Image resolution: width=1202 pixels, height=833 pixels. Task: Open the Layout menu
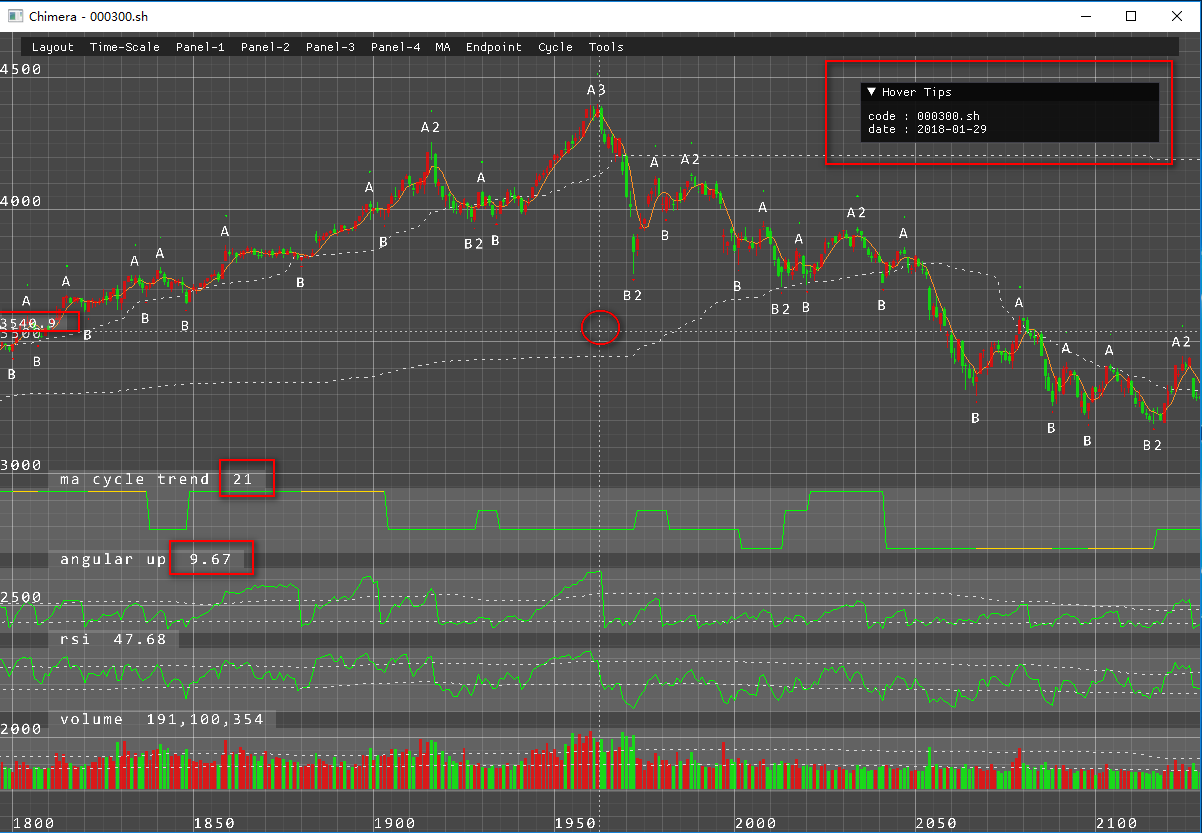coord(53,47)
